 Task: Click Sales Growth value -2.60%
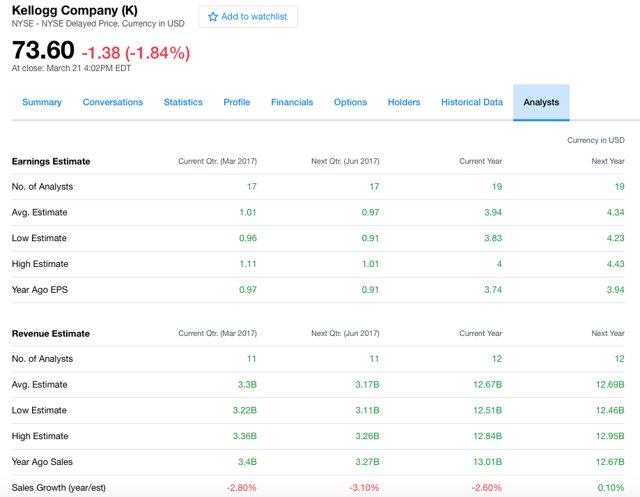click(487, 488)
